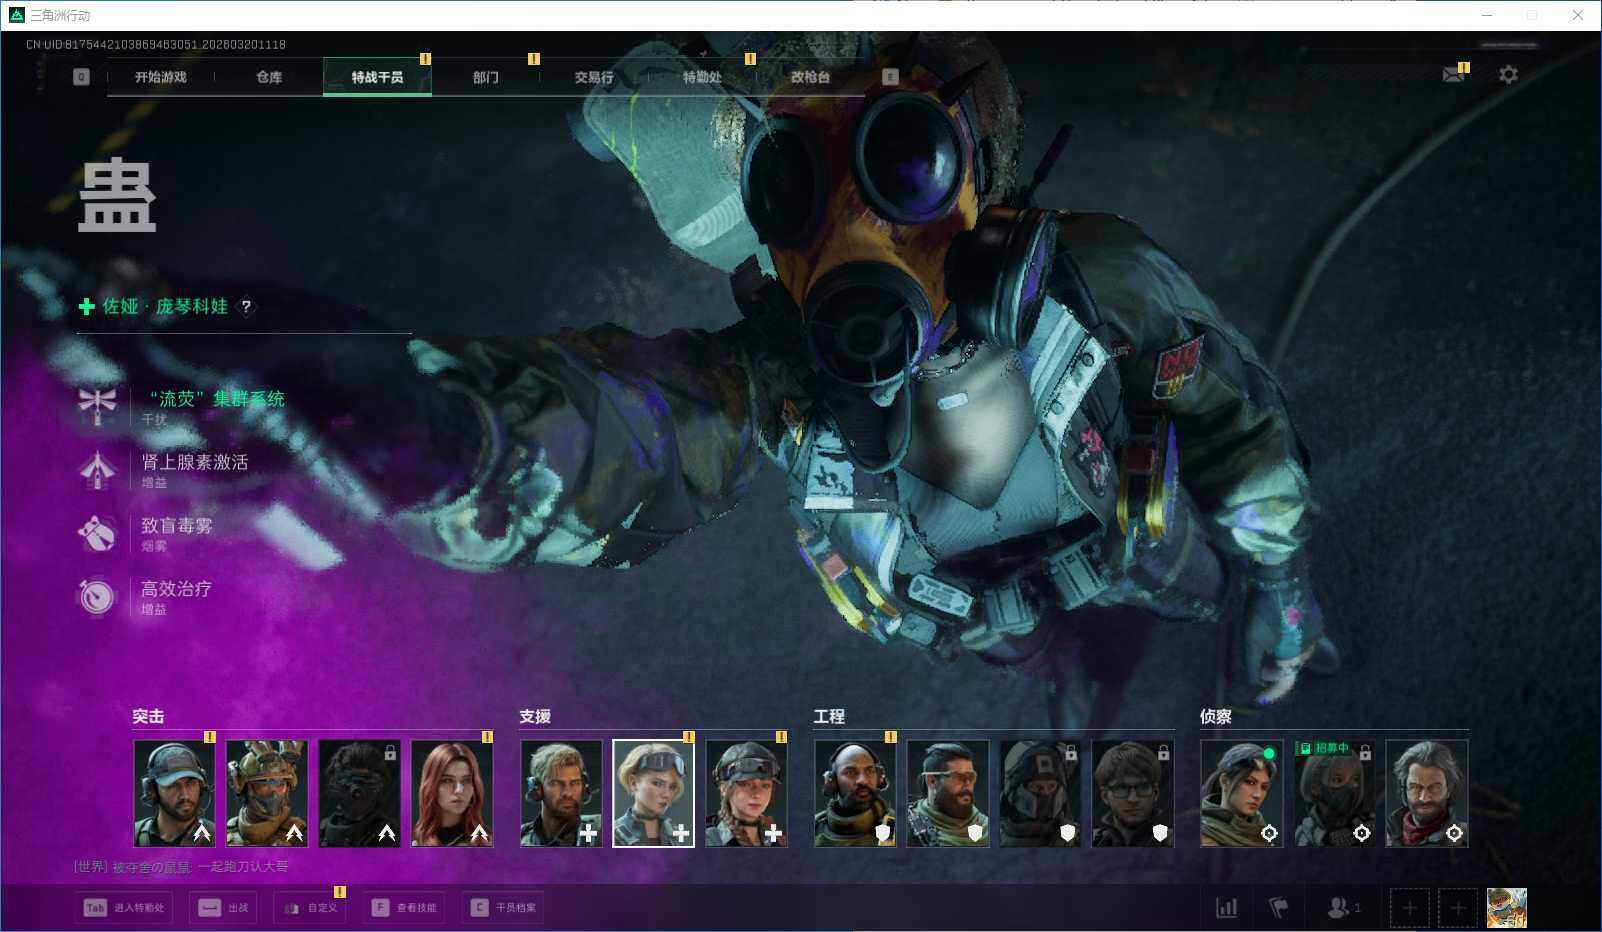Screen dimensions: 1602x932
Task: Pick the 支援 operator with cap and braids
Action: point(746,794)
